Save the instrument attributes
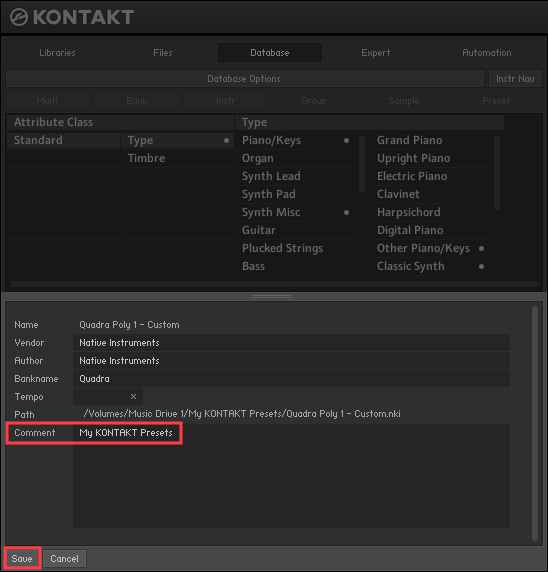The image size is (548, 572). pos(22,559)
